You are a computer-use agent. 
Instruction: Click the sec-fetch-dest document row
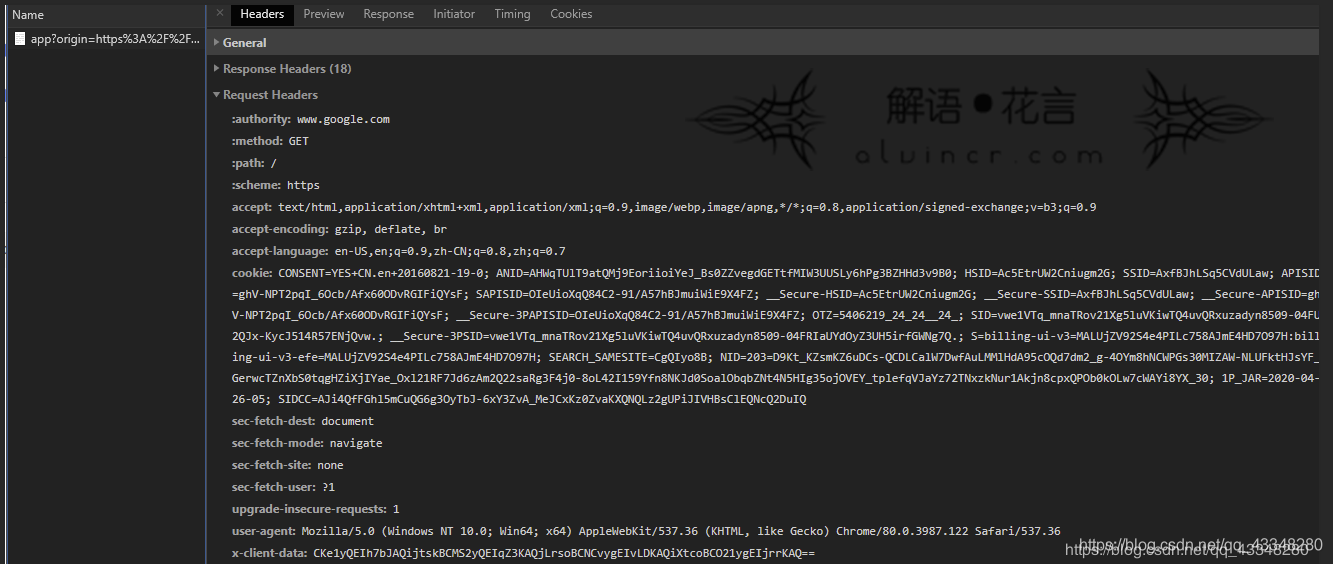(303, 421)
